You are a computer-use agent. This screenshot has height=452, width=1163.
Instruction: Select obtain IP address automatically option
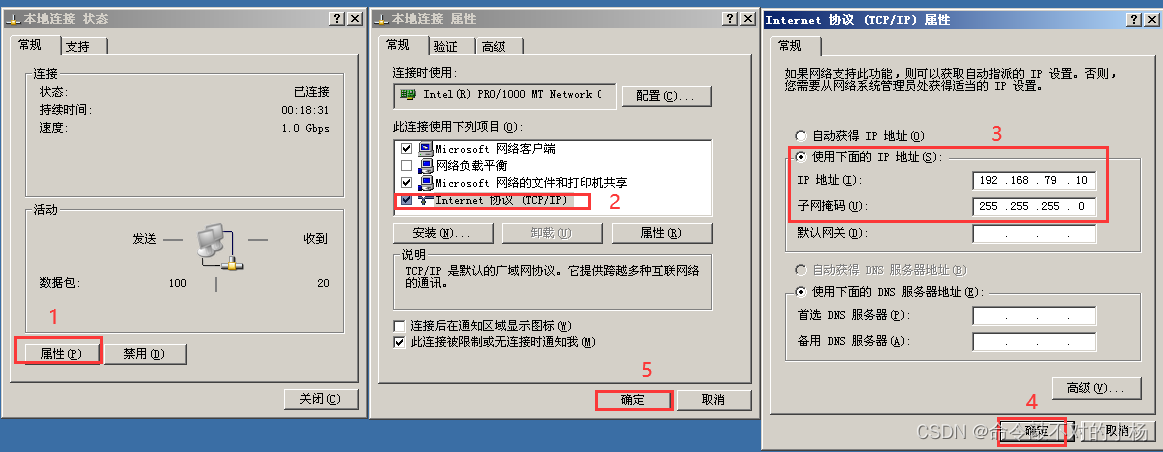click(800, 137)
